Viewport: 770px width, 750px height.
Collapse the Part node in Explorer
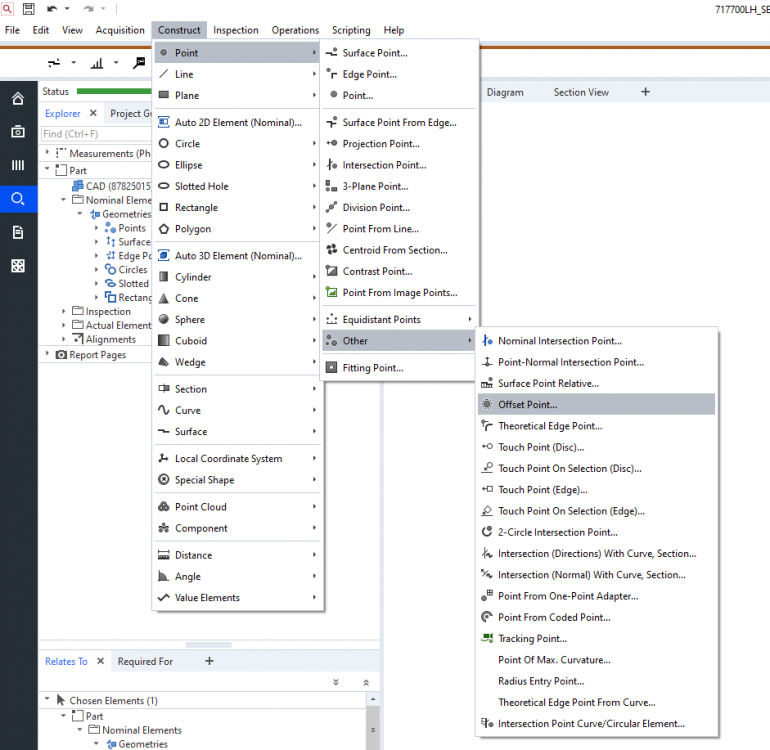[x=48, y=171]
